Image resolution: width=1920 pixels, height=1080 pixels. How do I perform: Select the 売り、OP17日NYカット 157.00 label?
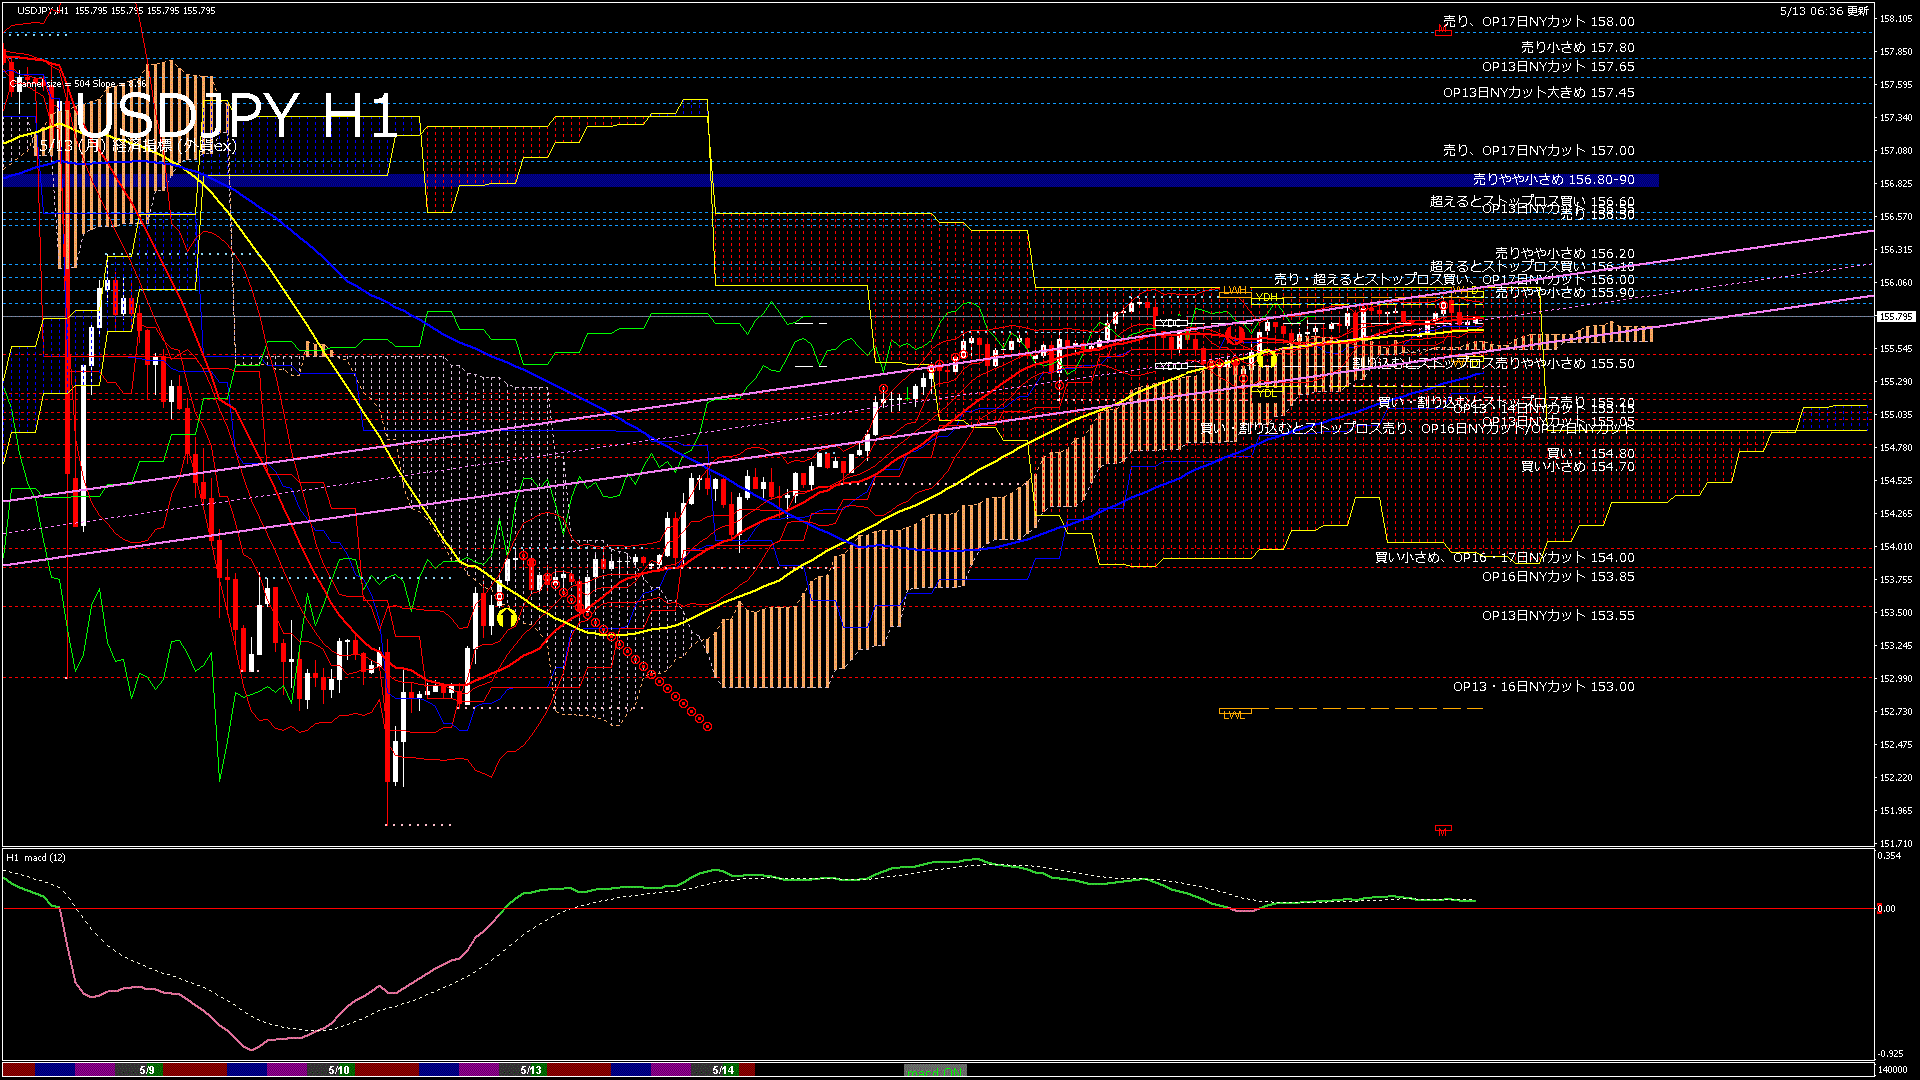click(1538, 151)
